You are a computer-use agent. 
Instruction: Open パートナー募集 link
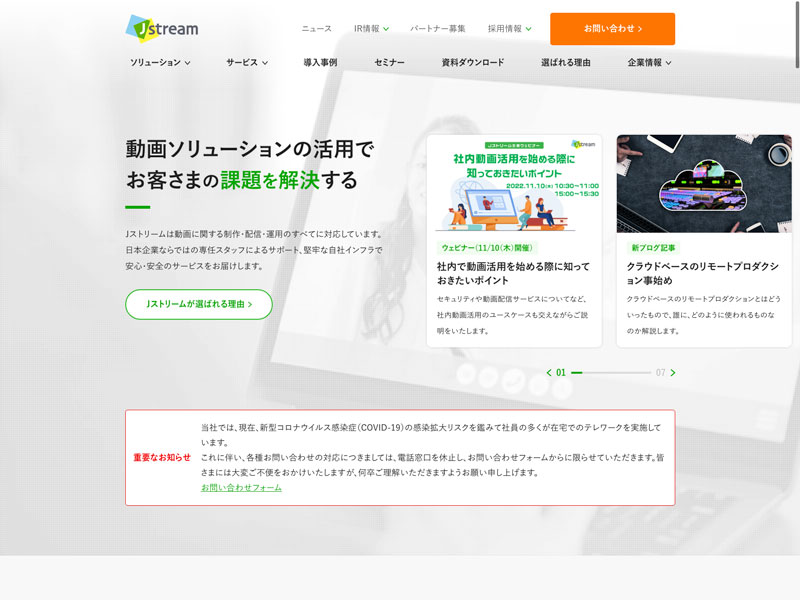tap(437, 29)
